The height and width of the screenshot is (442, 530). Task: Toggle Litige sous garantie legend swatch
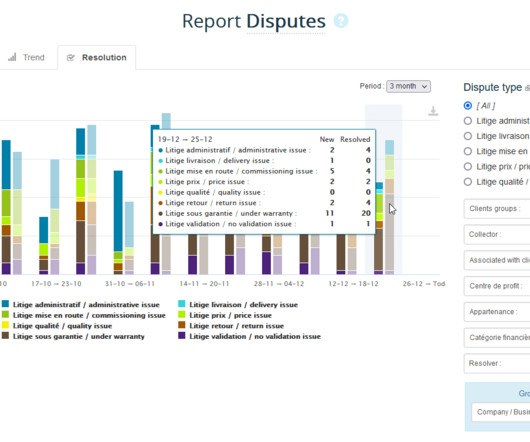click(x=5, y=336)
